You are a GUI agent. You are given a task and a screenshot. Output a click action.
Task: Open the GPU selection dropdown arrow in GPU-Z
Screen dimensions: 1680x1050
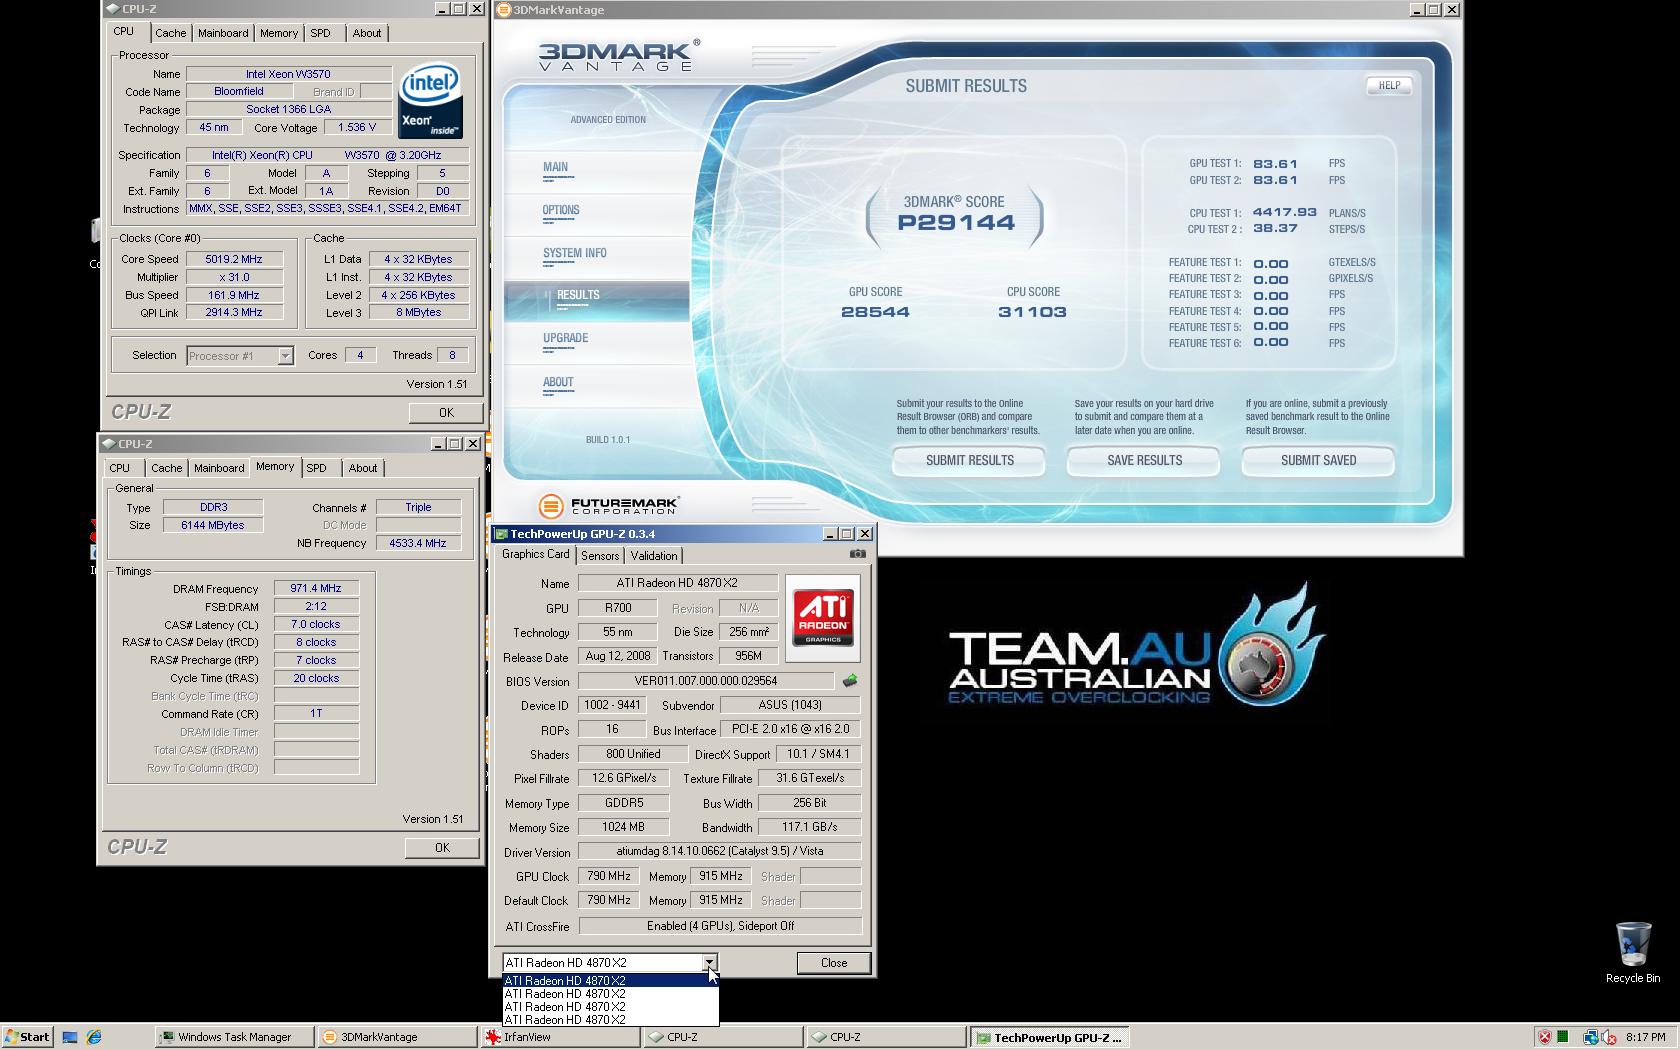(709, 963)
